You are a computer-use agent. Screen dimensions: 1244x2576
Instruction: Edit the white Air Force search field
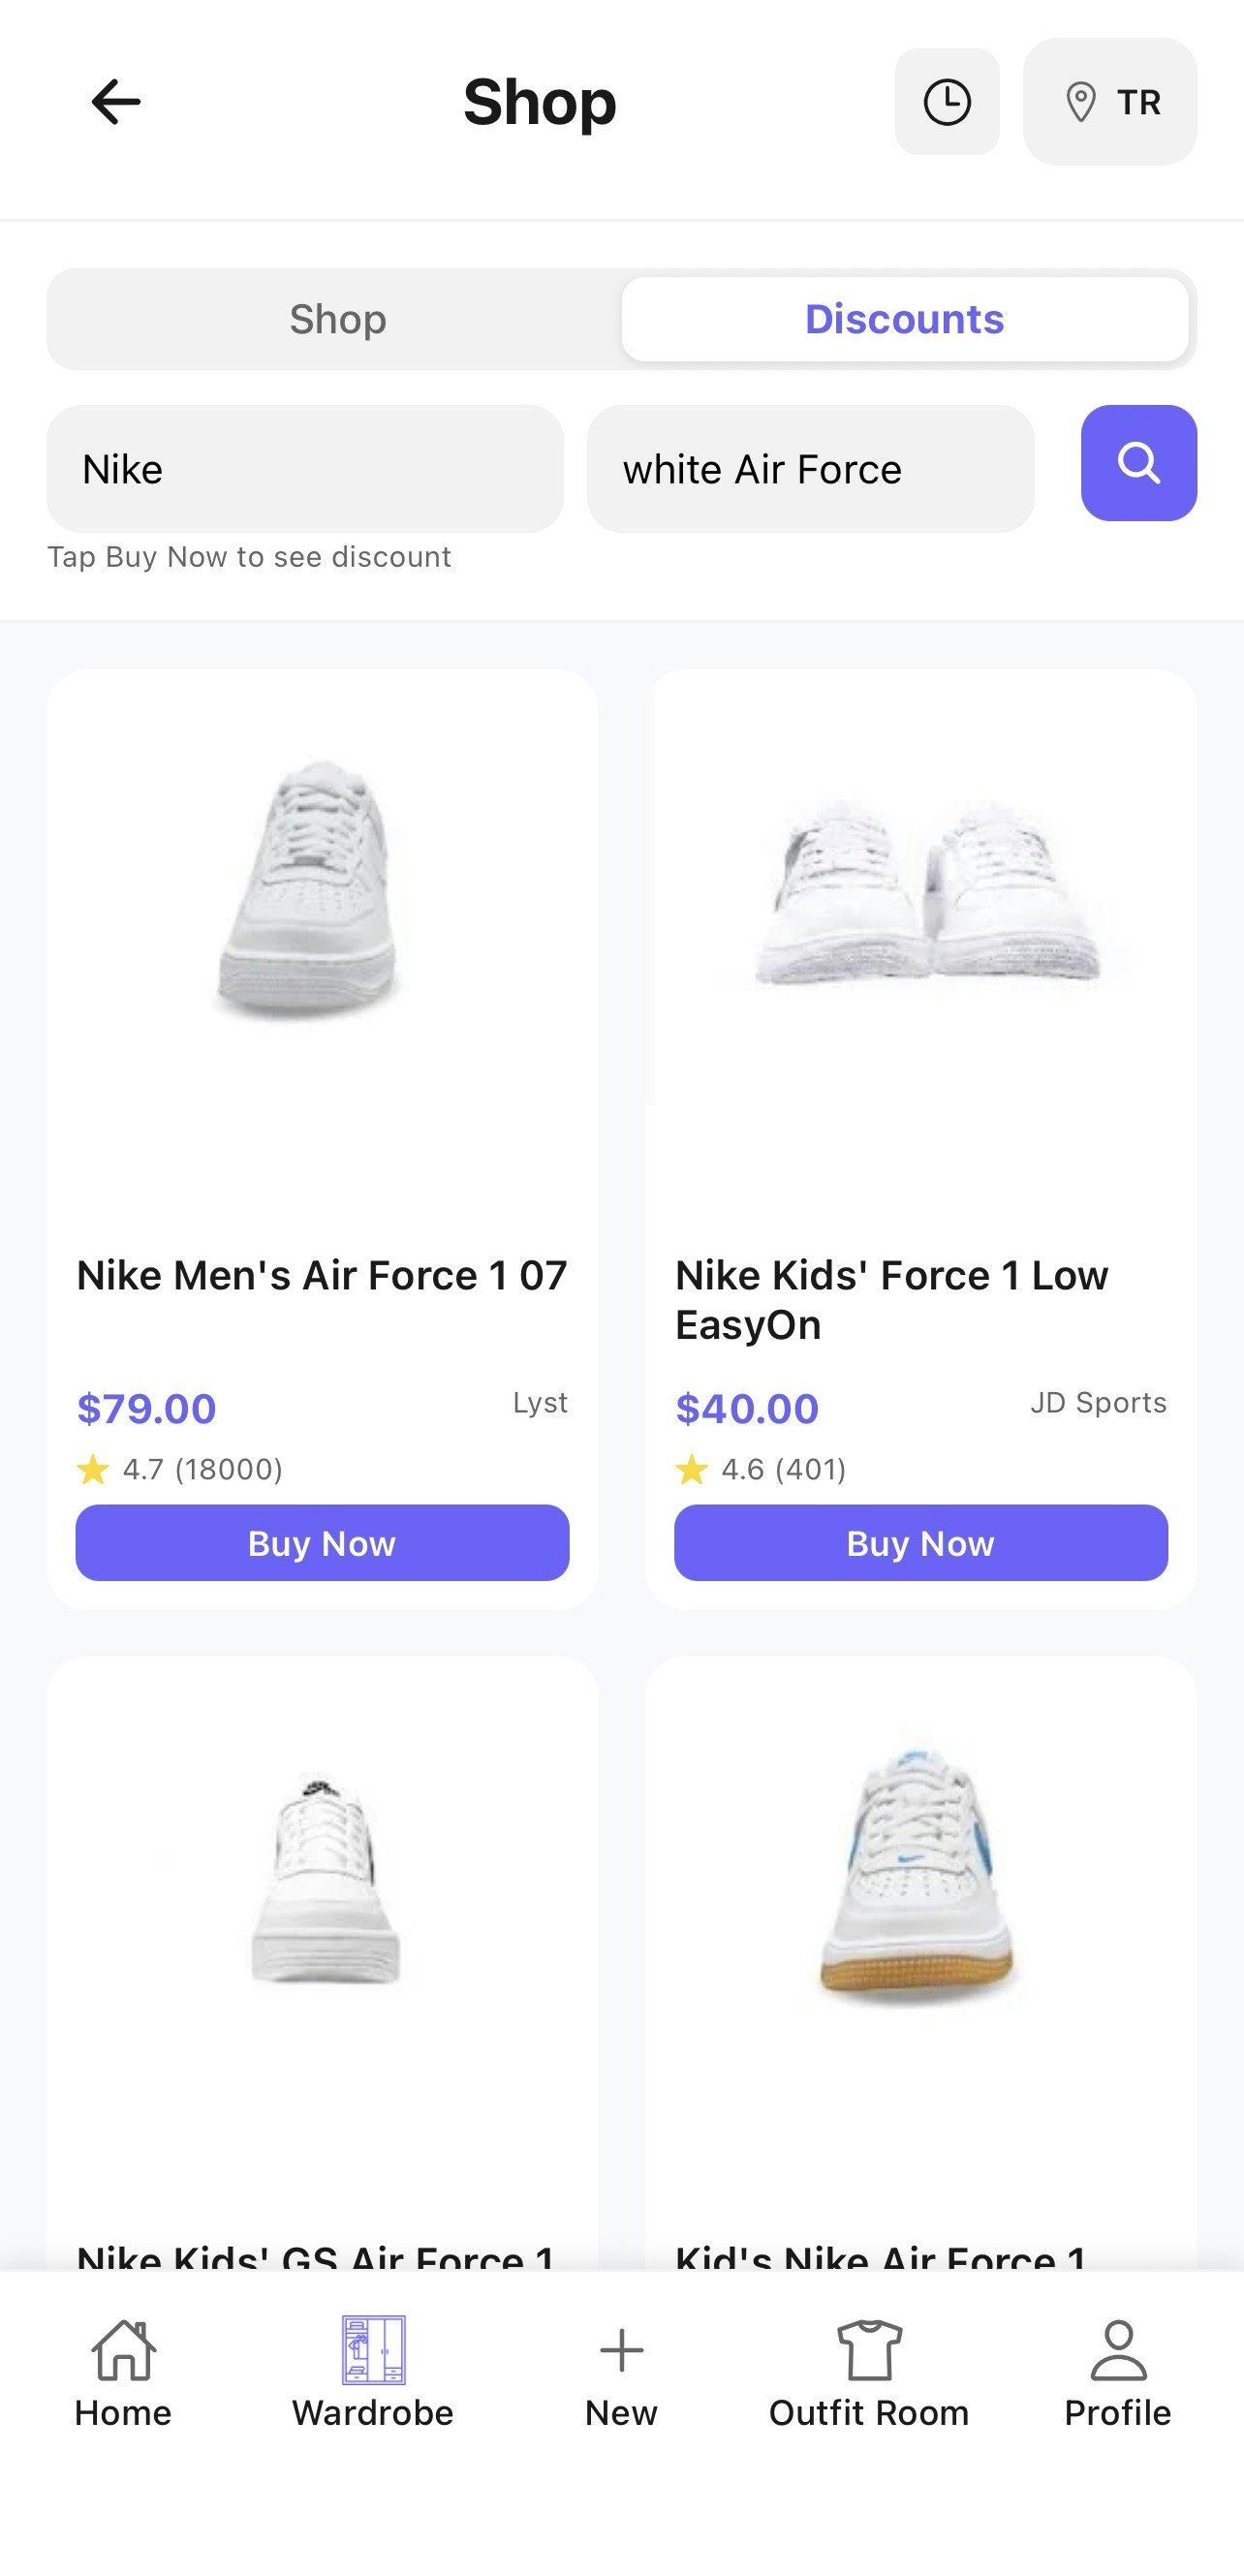tap(810, 469)
